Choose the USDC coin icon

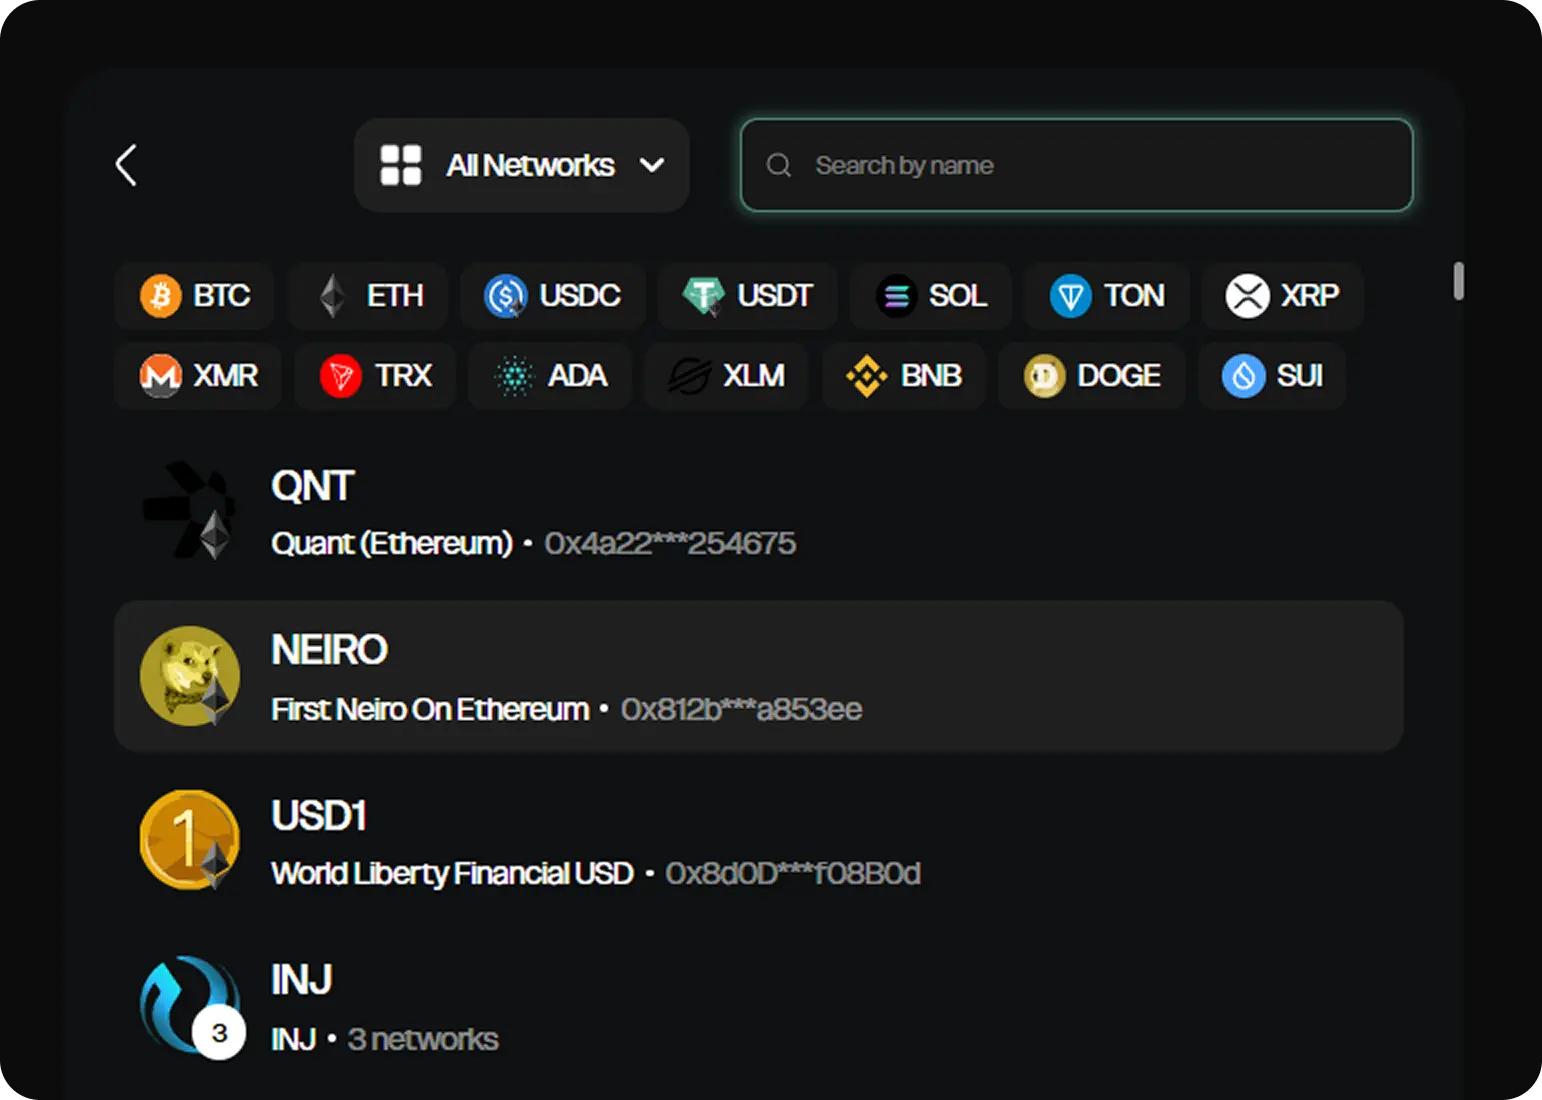(x=506, y=296)
